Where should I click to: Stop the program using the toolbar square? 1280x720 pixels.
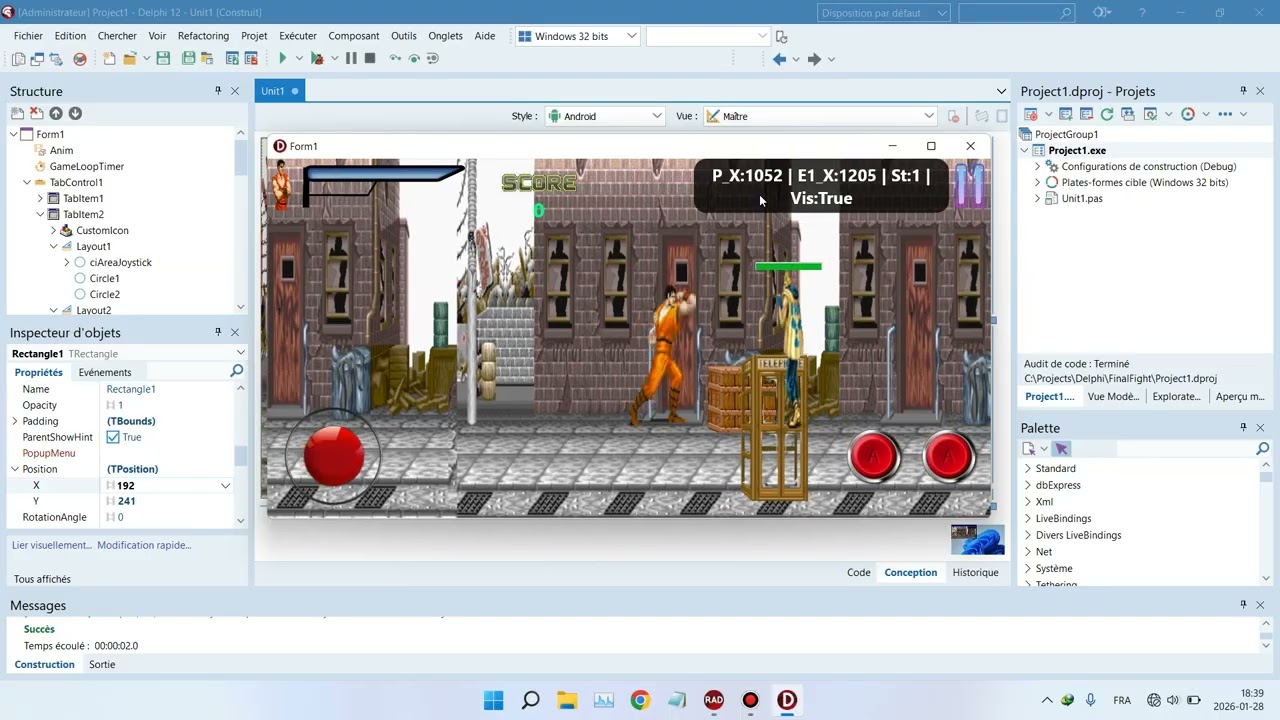370,58
